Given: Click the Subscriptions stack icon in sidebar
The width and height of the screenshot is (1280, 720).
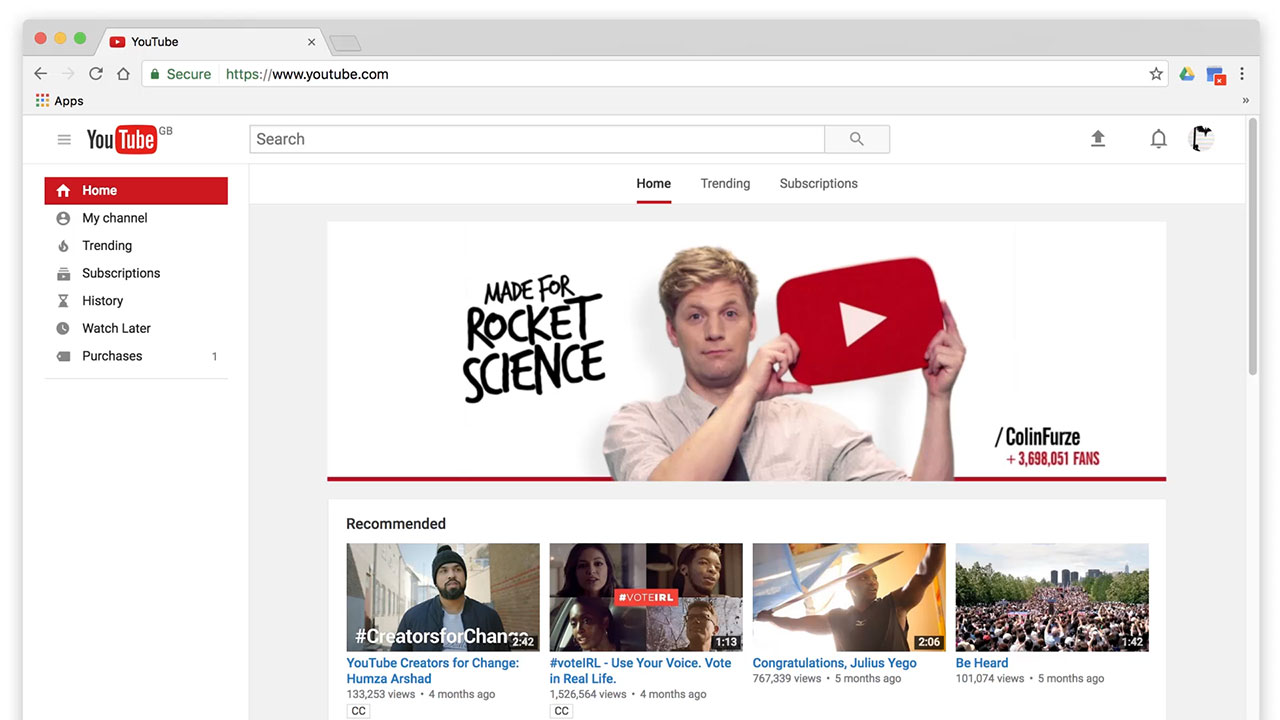Looking at the screenshot, I should pyautogui.click(x=63, y=273).
